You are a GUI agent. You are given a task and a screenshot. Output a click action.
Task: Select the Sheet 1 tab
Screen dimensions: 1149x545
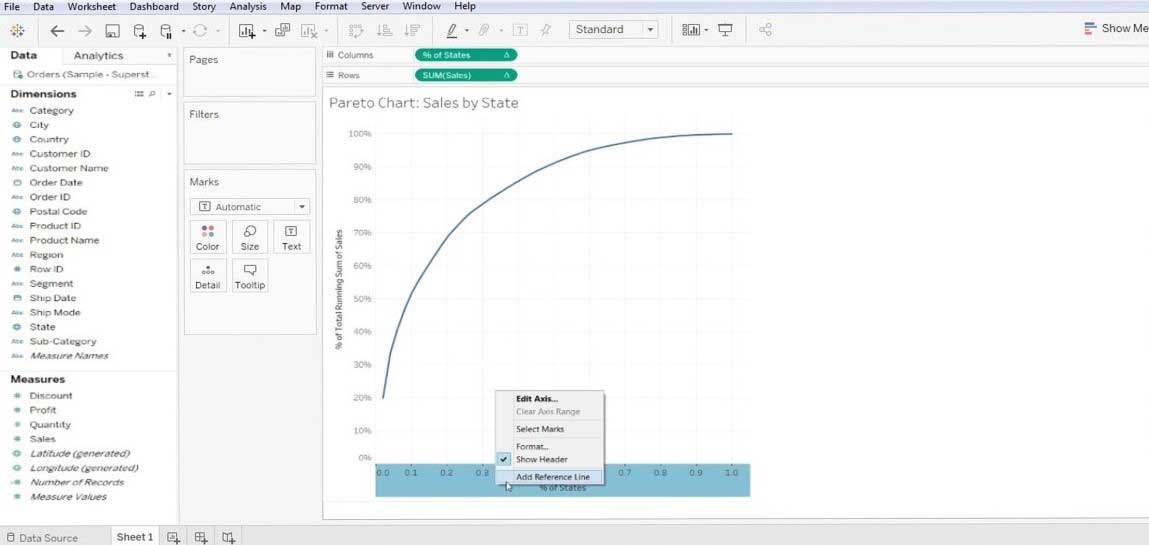pos(135,537)
